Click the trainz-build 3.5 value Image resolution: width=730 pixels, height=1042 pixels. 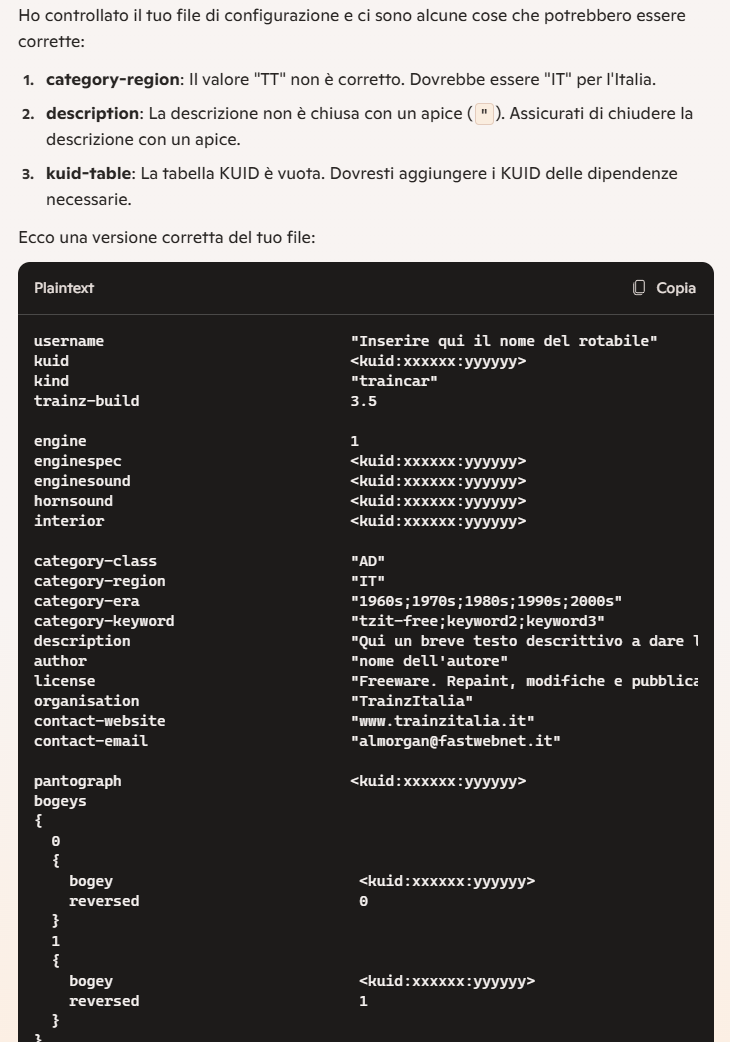tap(363, 401)
